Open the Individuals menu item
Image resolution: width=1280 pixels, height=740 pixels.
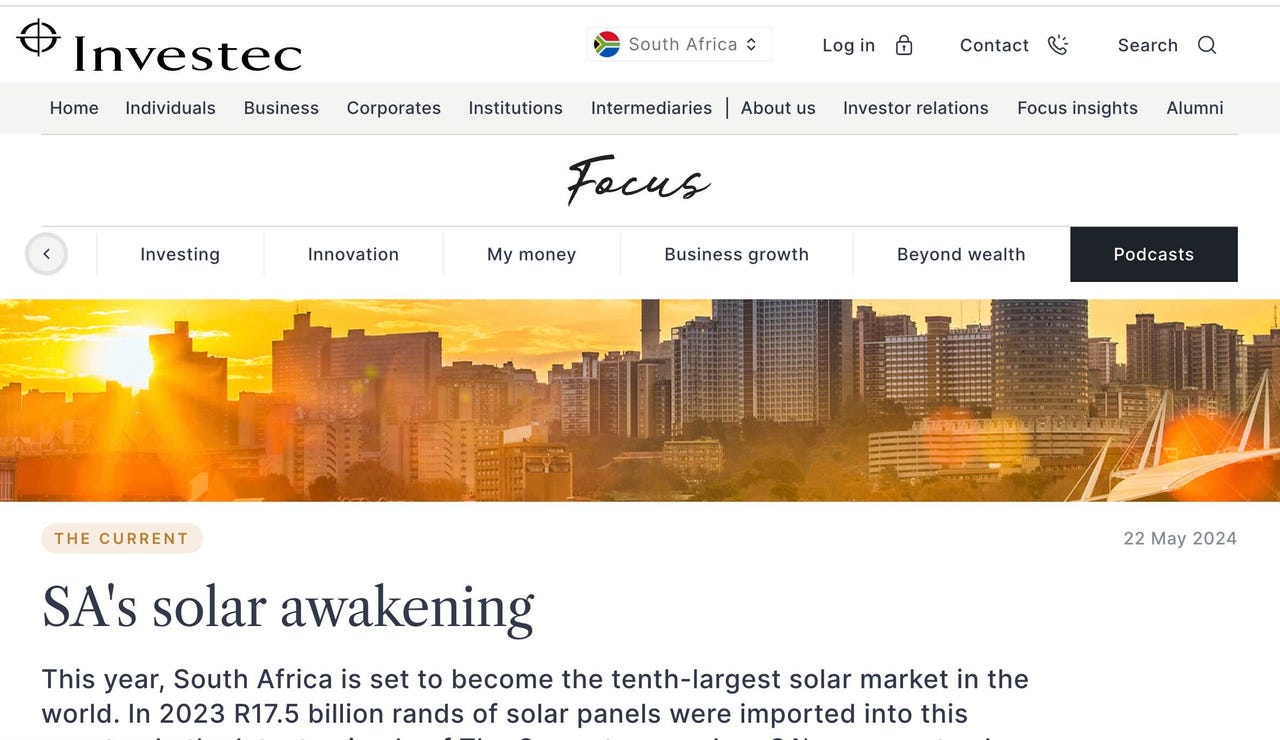170,108
